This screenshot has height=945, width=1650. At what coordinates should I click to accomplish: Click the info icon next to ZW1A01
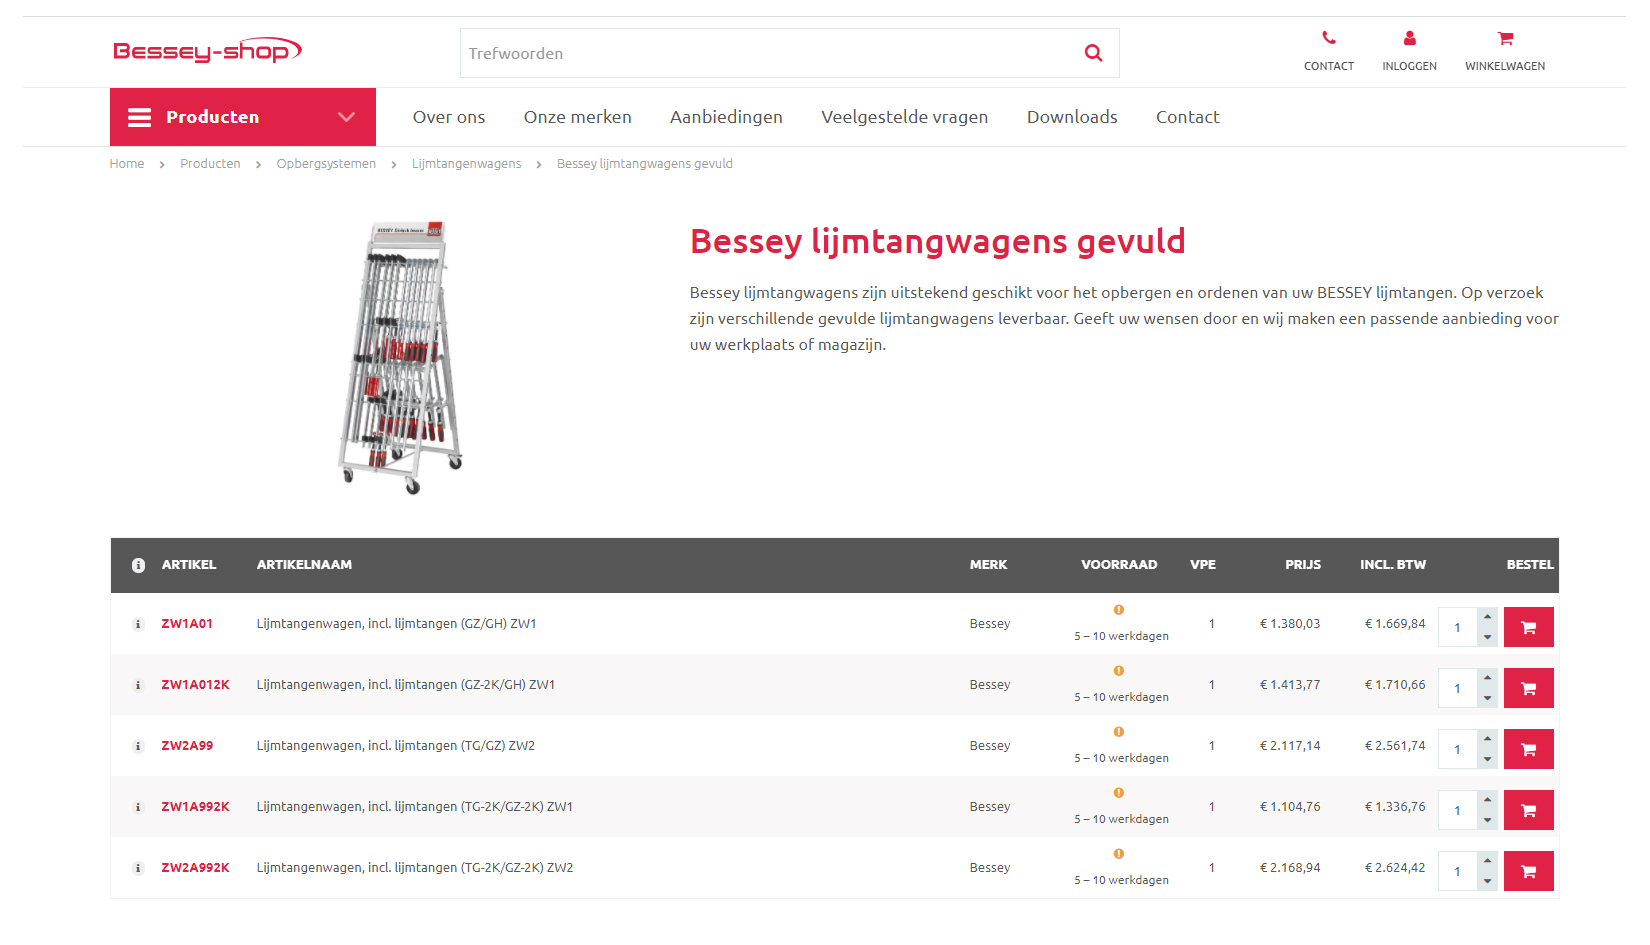click(x=138, y=624)
